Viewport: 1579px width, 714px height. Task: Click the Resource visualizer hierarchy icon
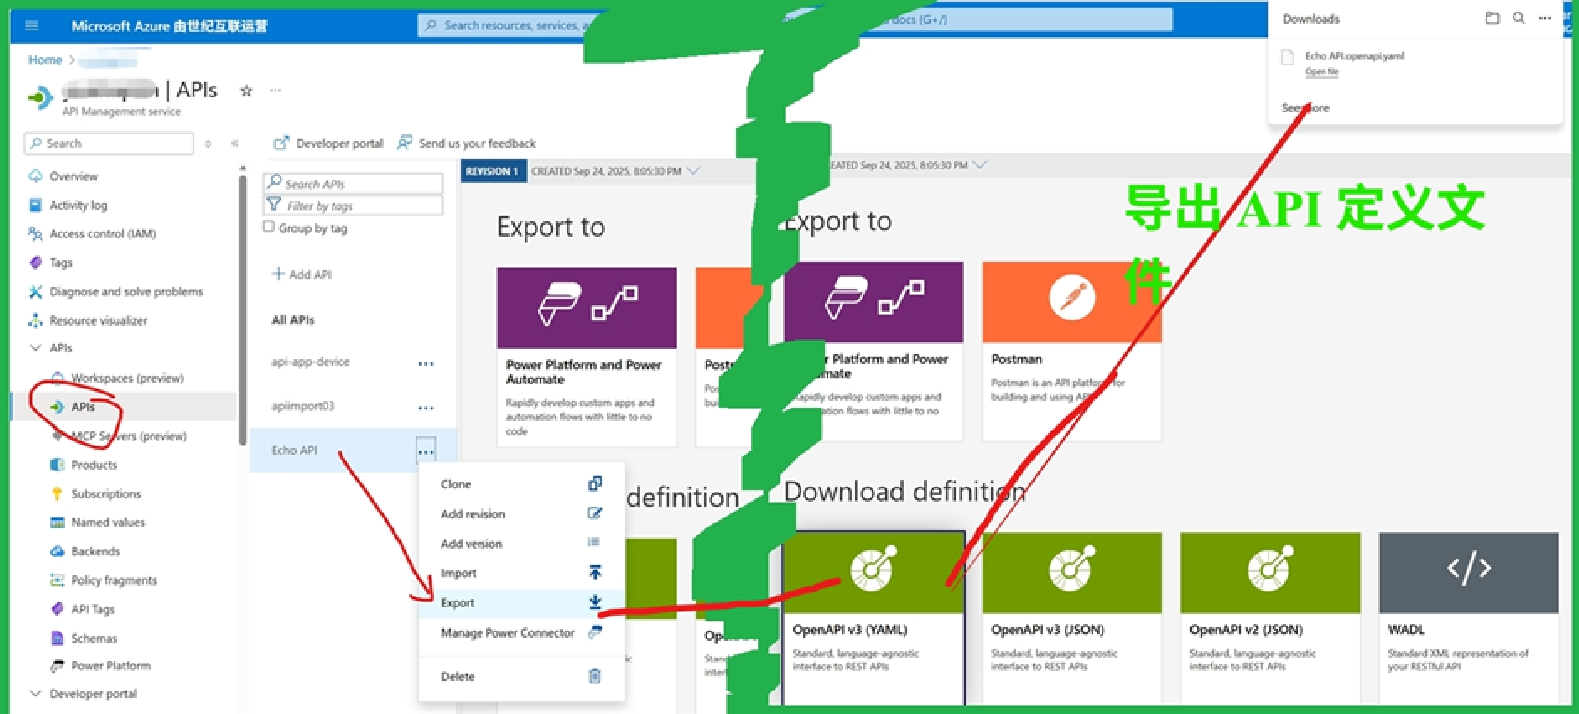tap(35, 321)
